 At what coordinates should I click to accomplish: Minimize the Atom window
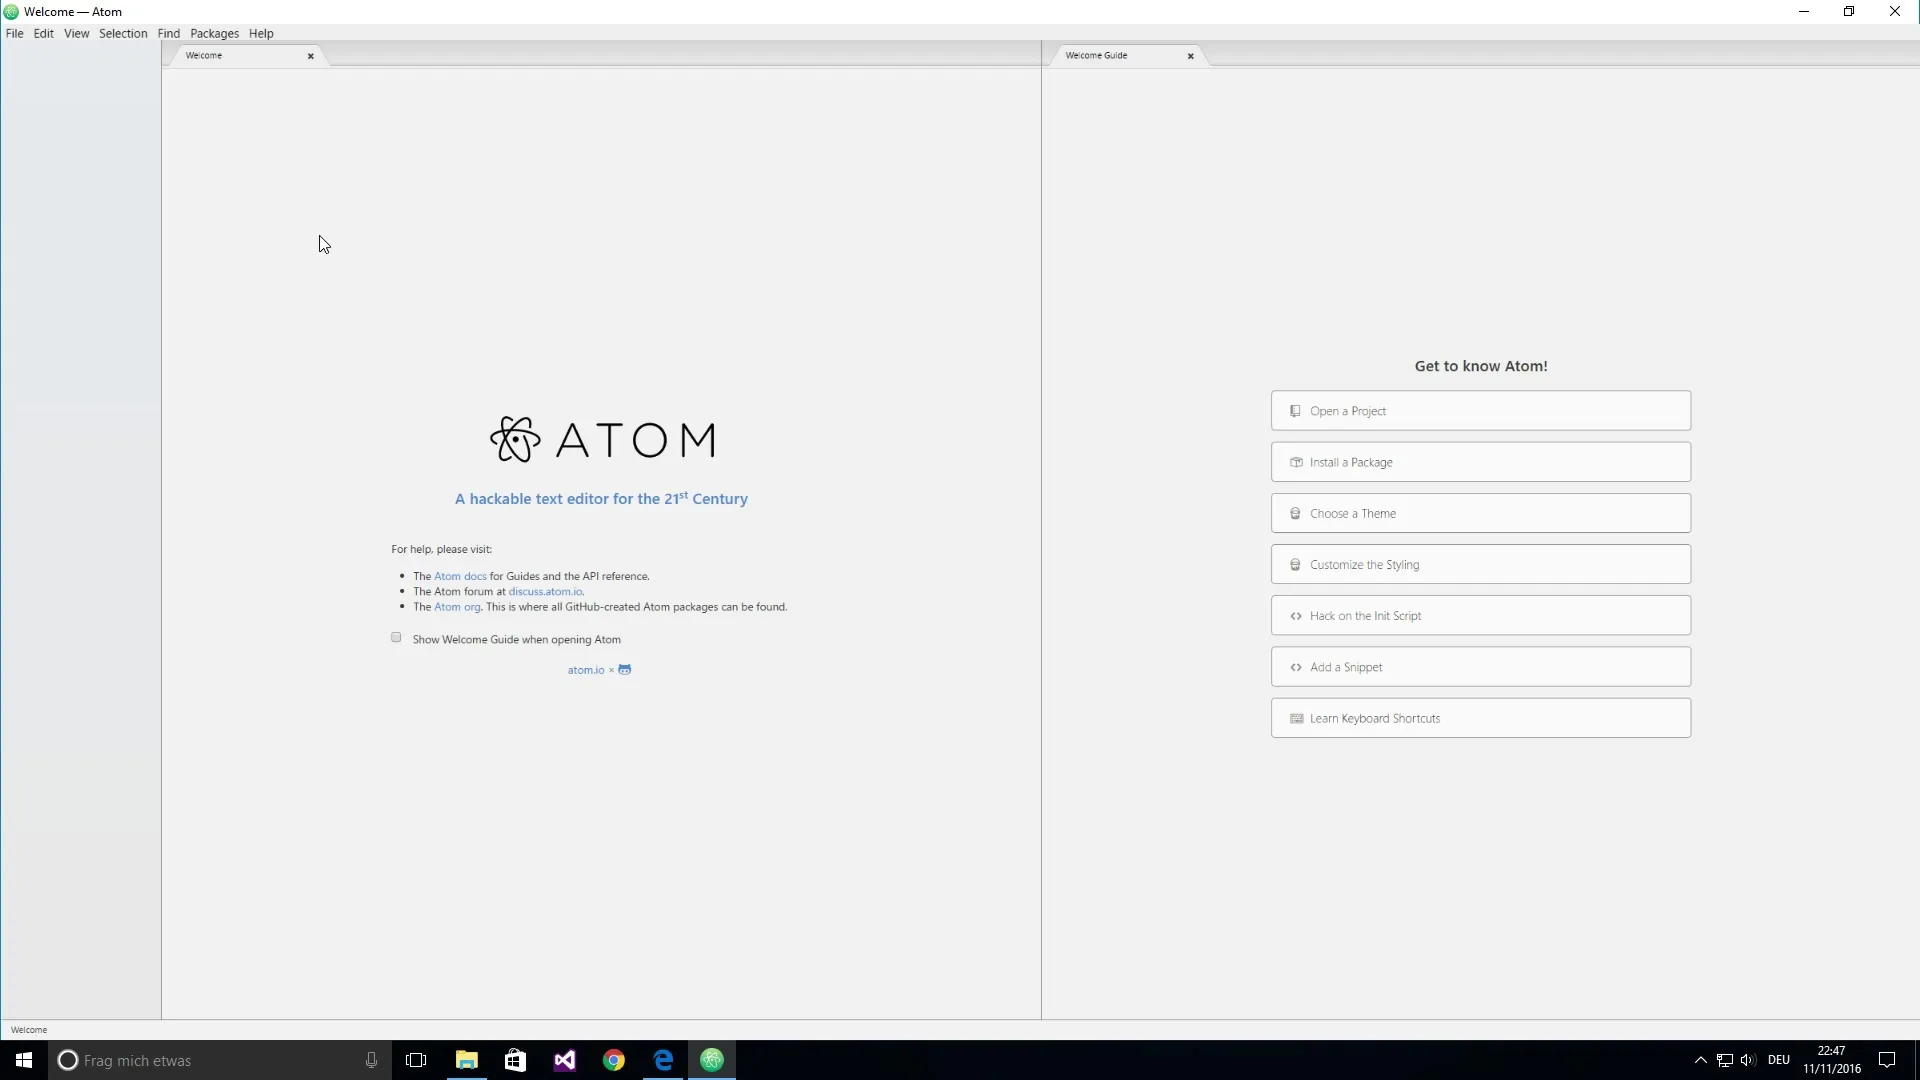click(1804, 12)
